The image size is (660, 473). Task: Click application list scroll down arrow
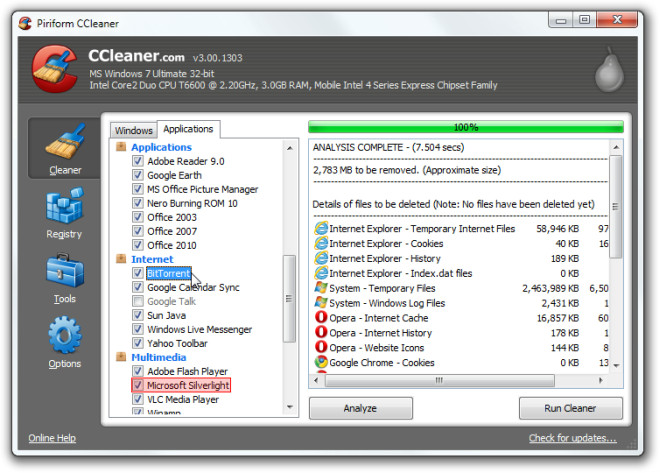tap(290, 407)
